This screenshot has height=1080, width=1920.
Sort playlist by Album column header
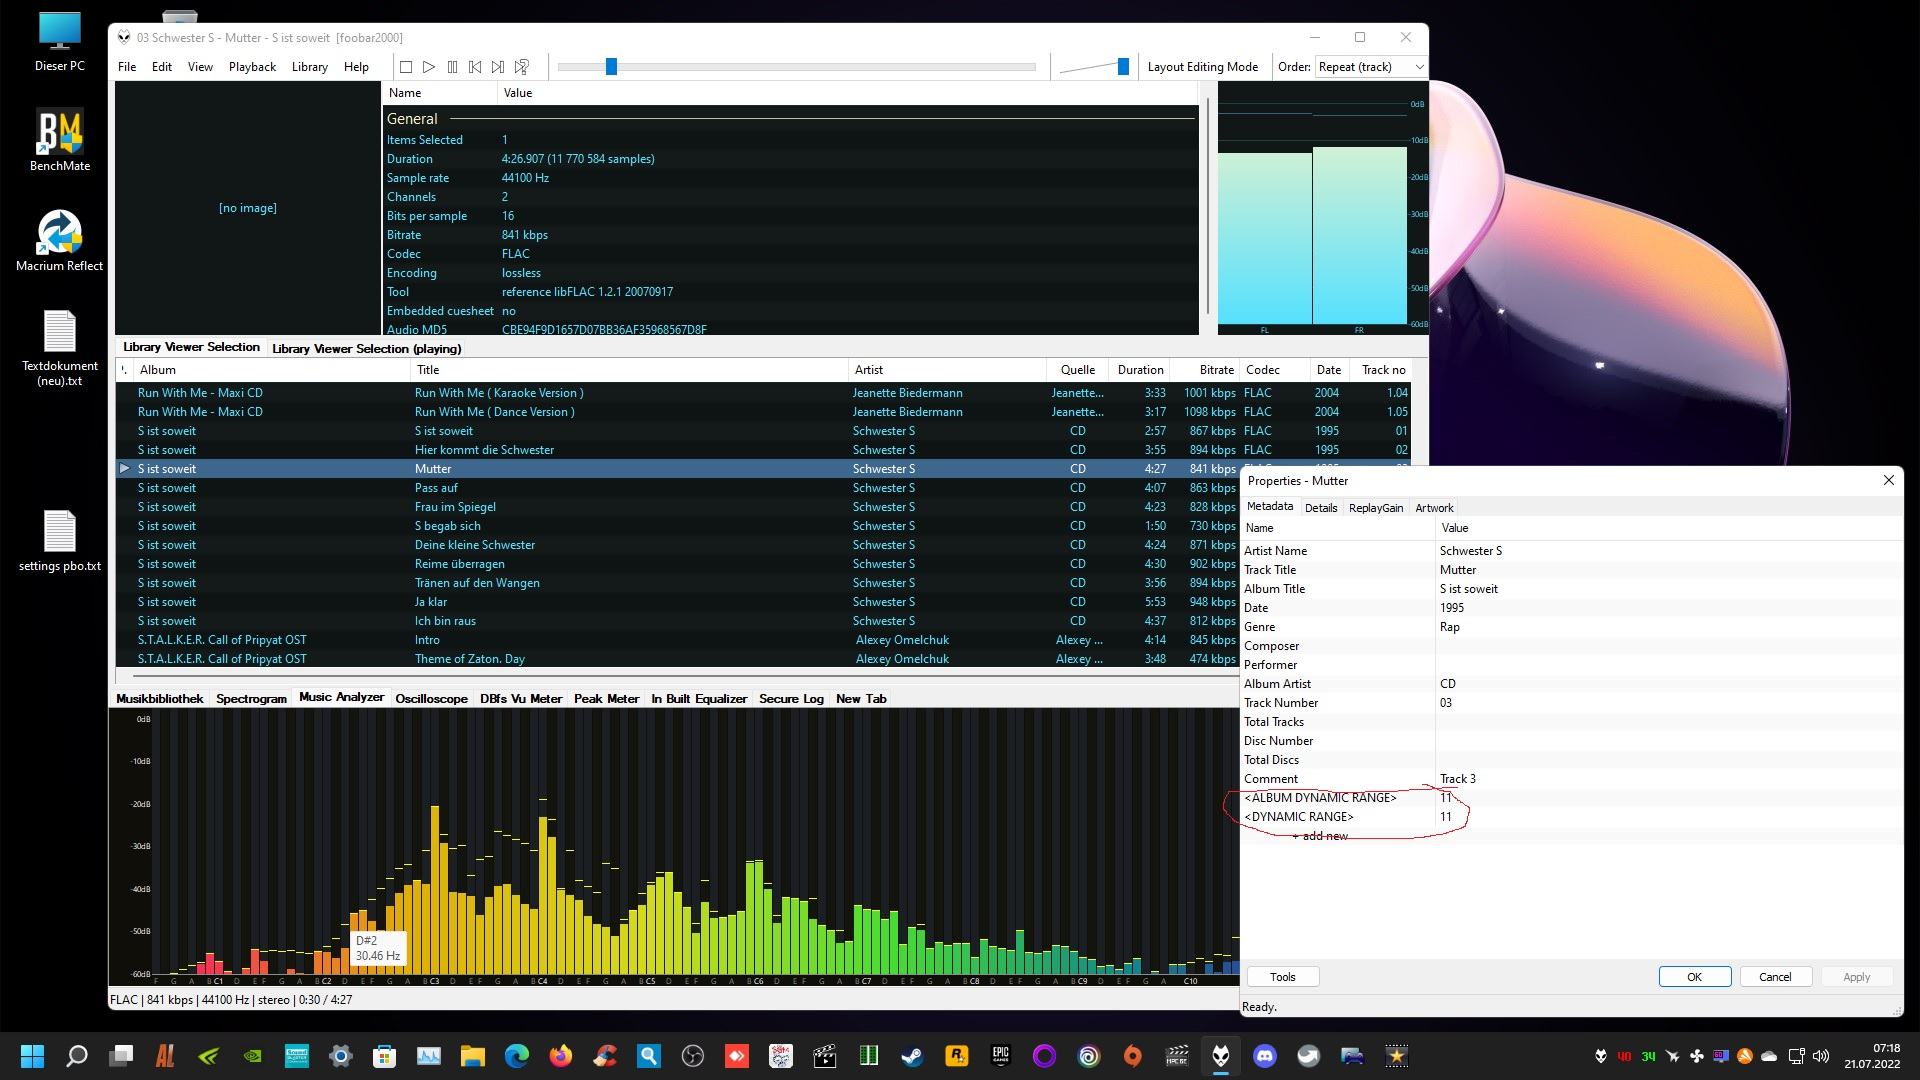272,370
